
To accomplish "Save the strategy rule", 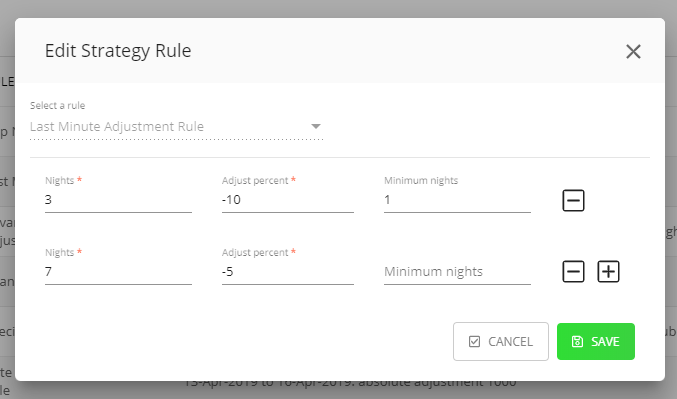I will coord(596,342).
